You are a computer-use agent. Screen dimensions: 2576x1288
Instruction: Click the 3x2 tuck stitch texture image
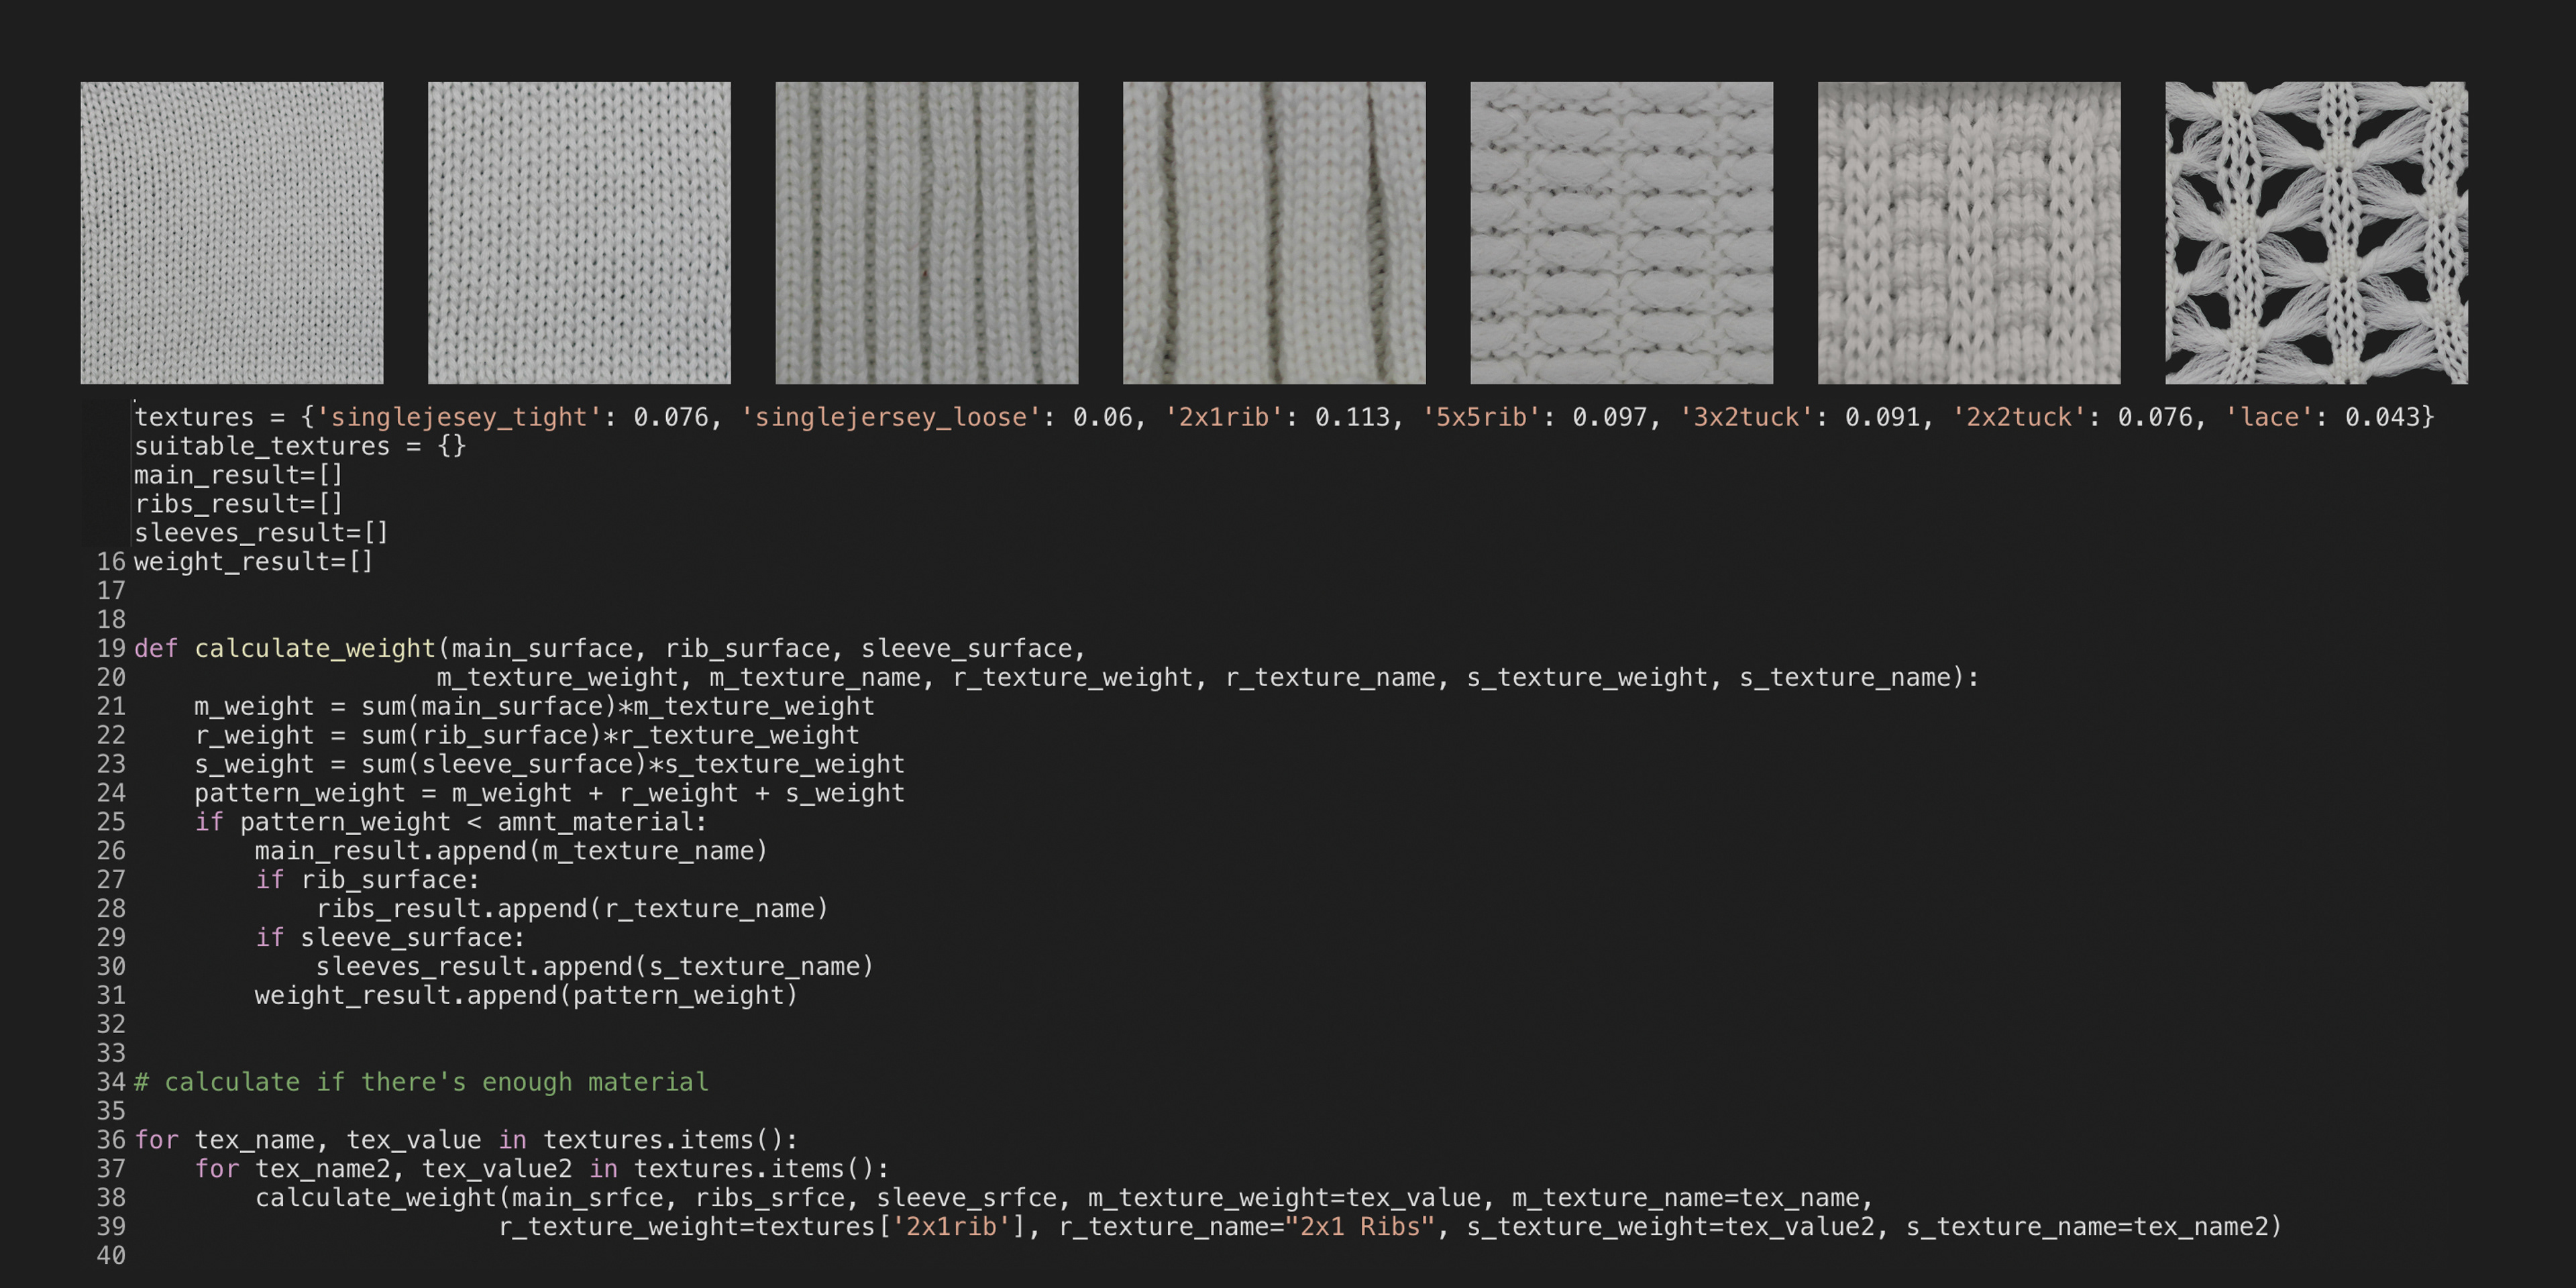point(1622,233)
